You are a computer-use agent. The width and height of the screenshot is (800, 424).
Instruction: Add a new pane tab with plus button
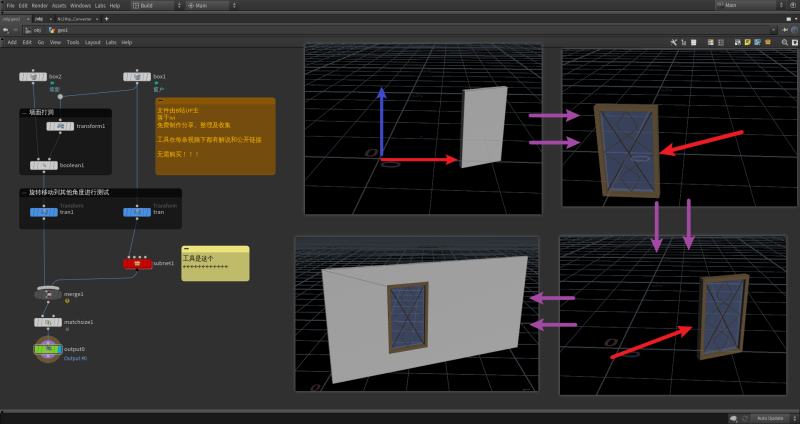[x=107, y=18]
